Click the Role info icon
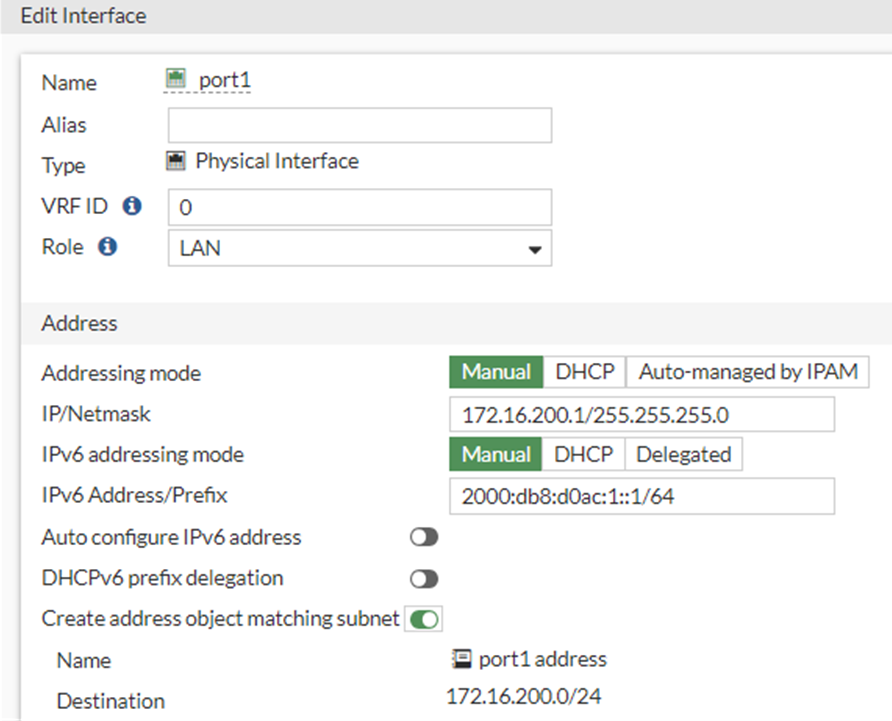Viewport: 892px width, 721px height. tap(110, 246)
